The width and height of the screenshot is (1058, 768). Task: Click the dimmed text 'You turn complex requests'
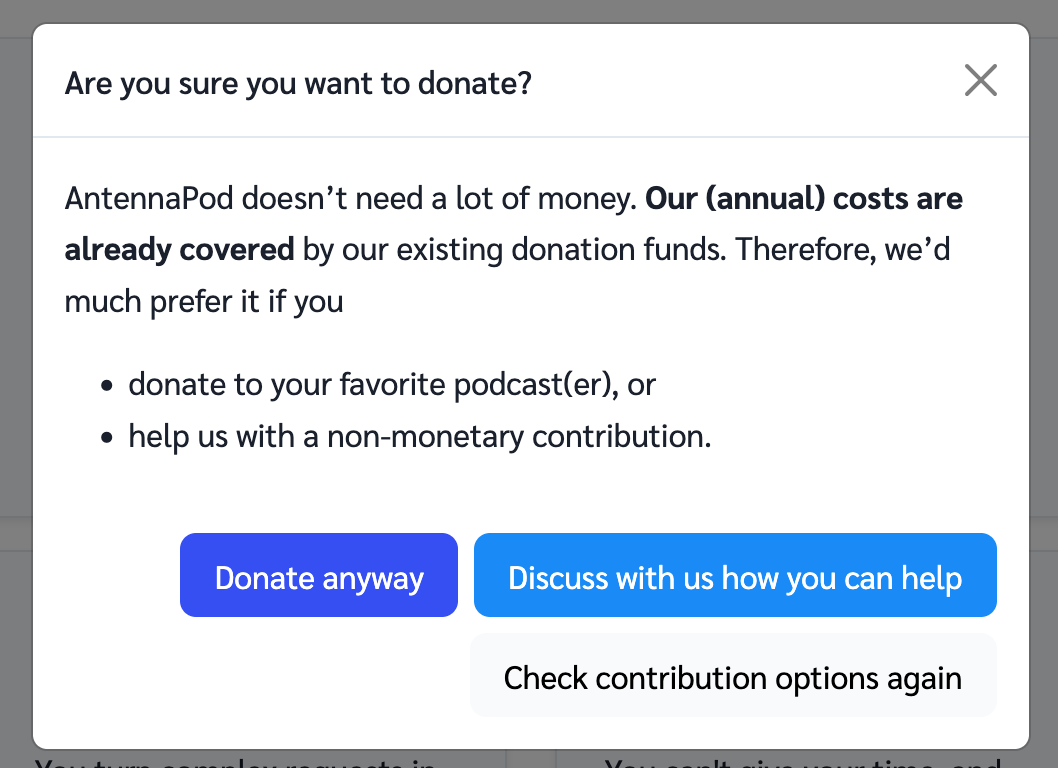coord(235,762)
